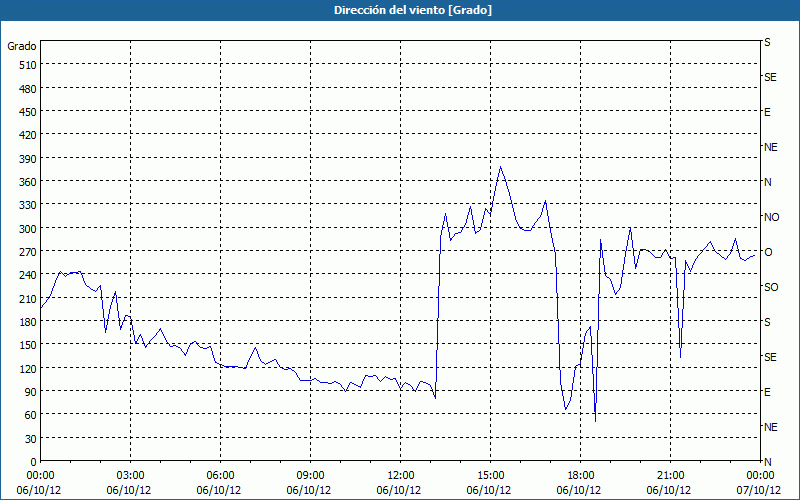
Task: Click the 03:00 time axis label
Action: 131,476
